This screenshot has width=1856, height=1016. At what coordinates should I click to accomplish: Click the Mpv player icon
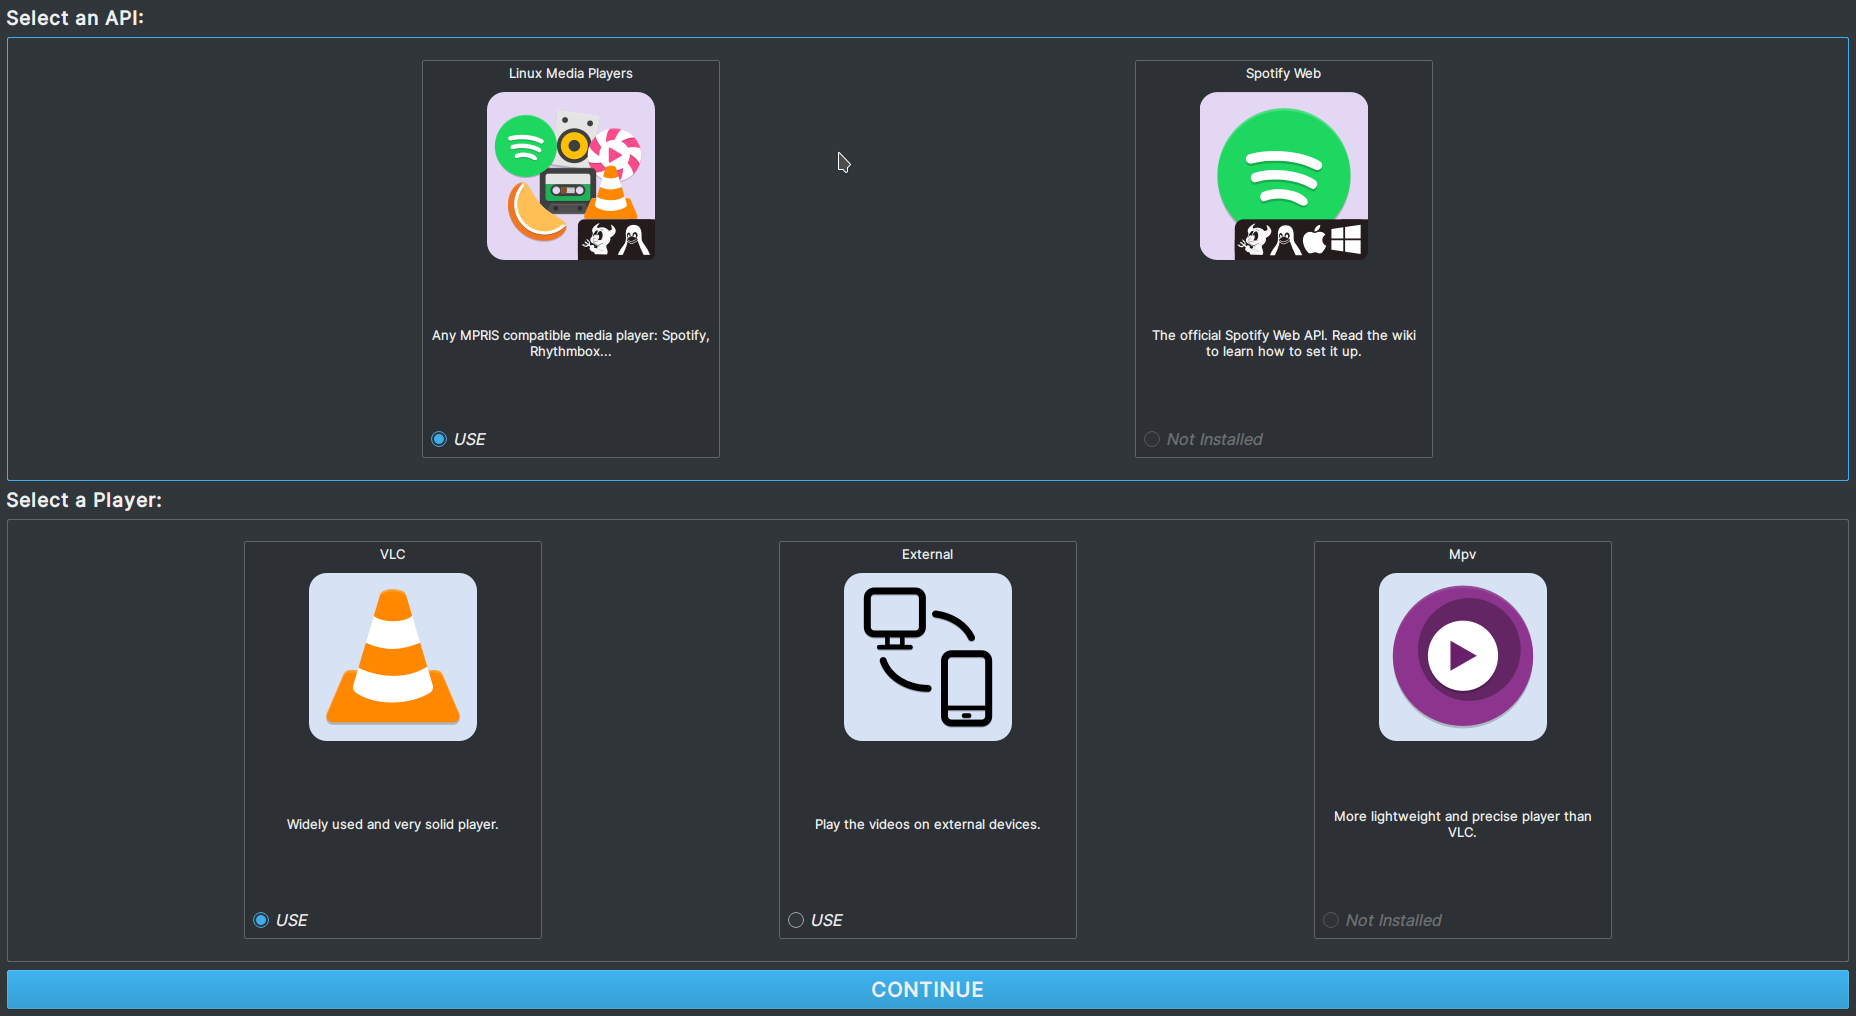(x=1463, y=657)
